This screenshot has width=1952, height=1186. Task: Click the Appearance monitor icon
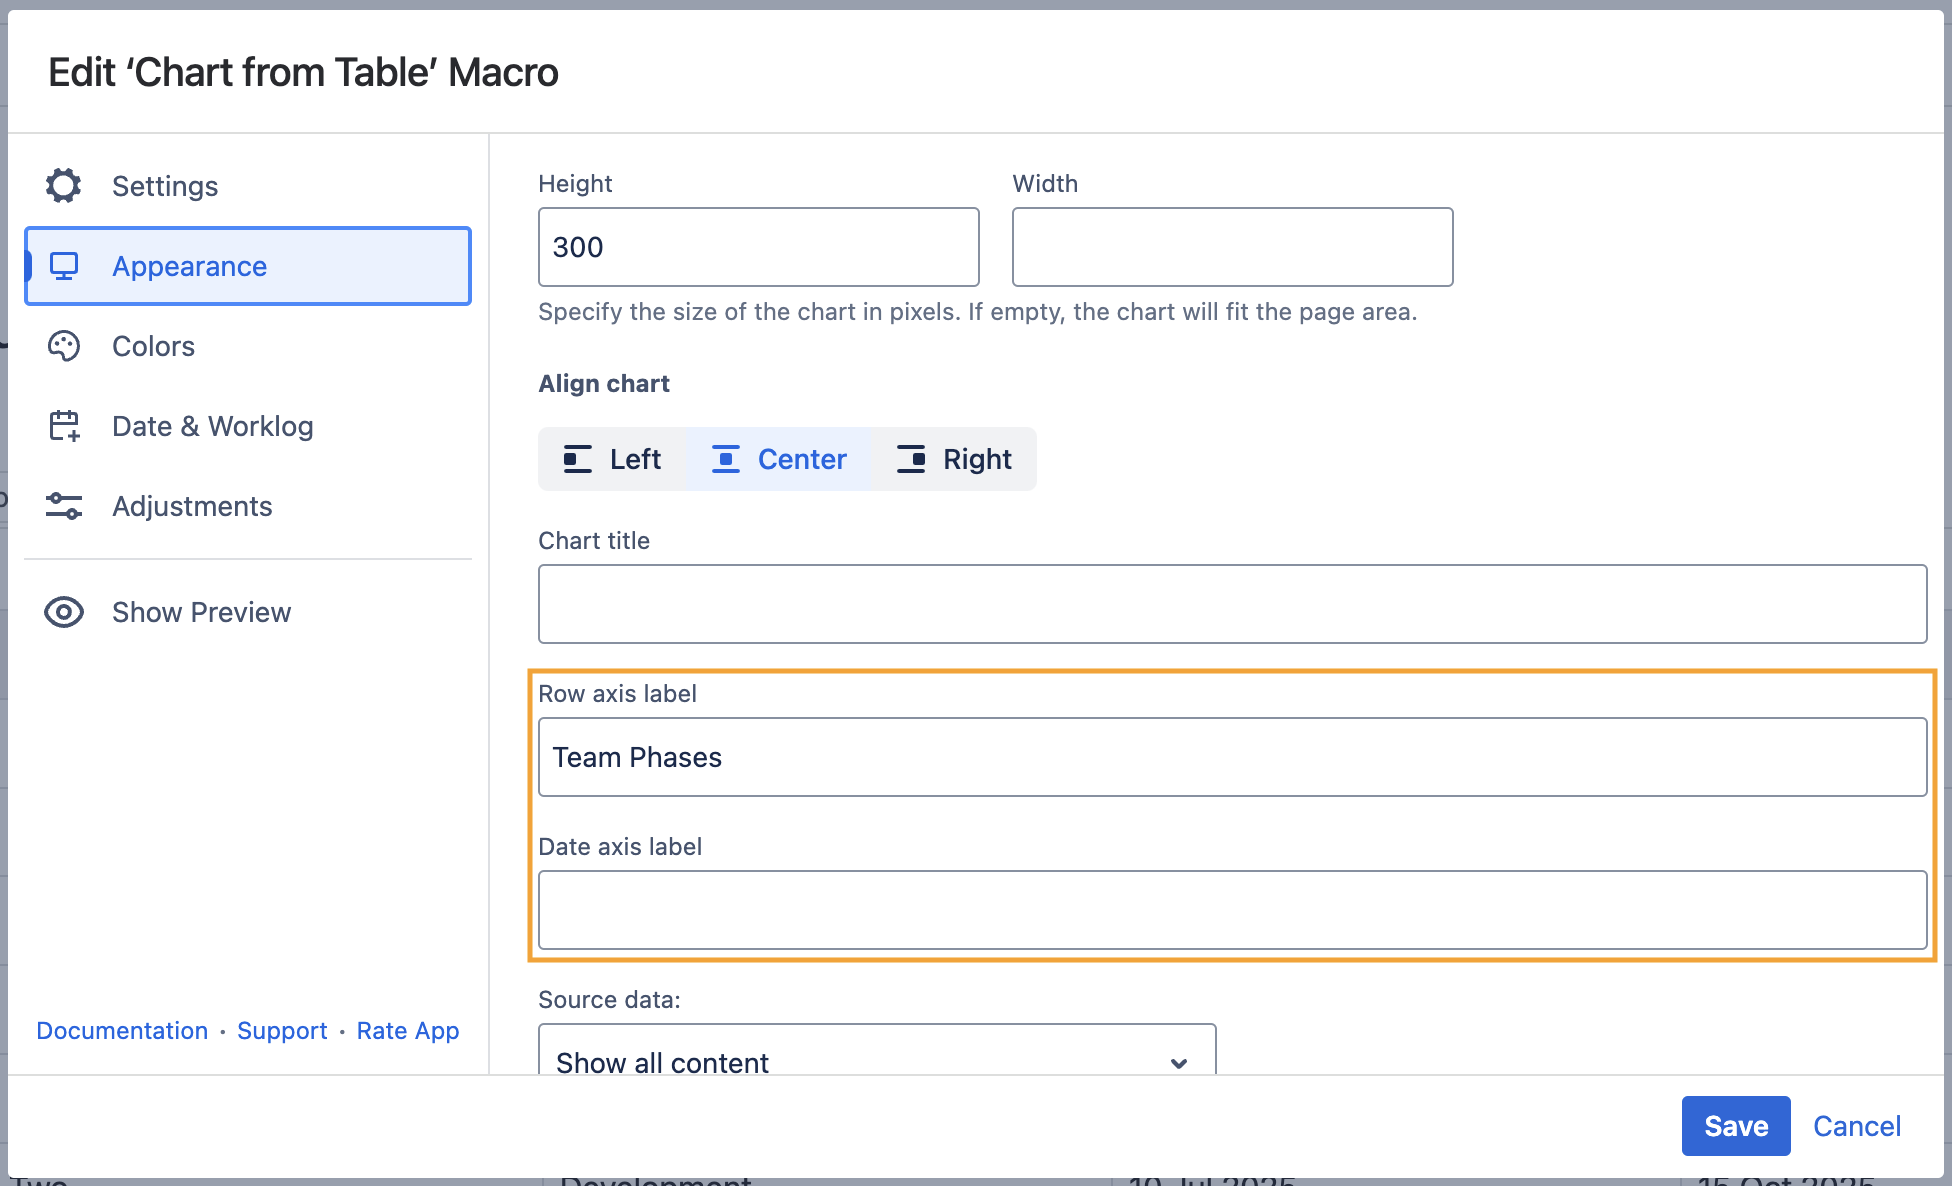coord(64,266)
